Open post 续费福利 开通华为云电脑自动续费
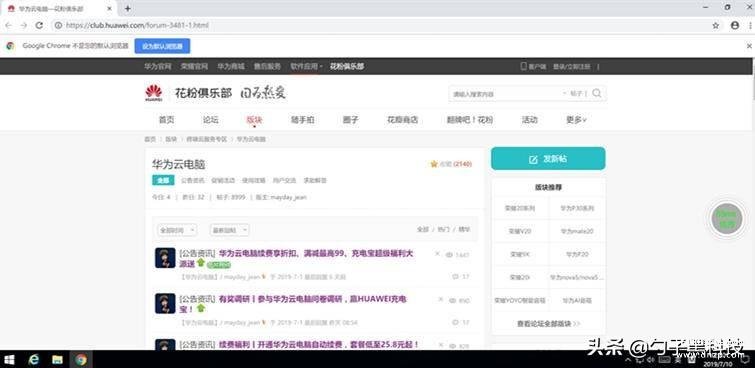755x368 pixels. point(319,344)
